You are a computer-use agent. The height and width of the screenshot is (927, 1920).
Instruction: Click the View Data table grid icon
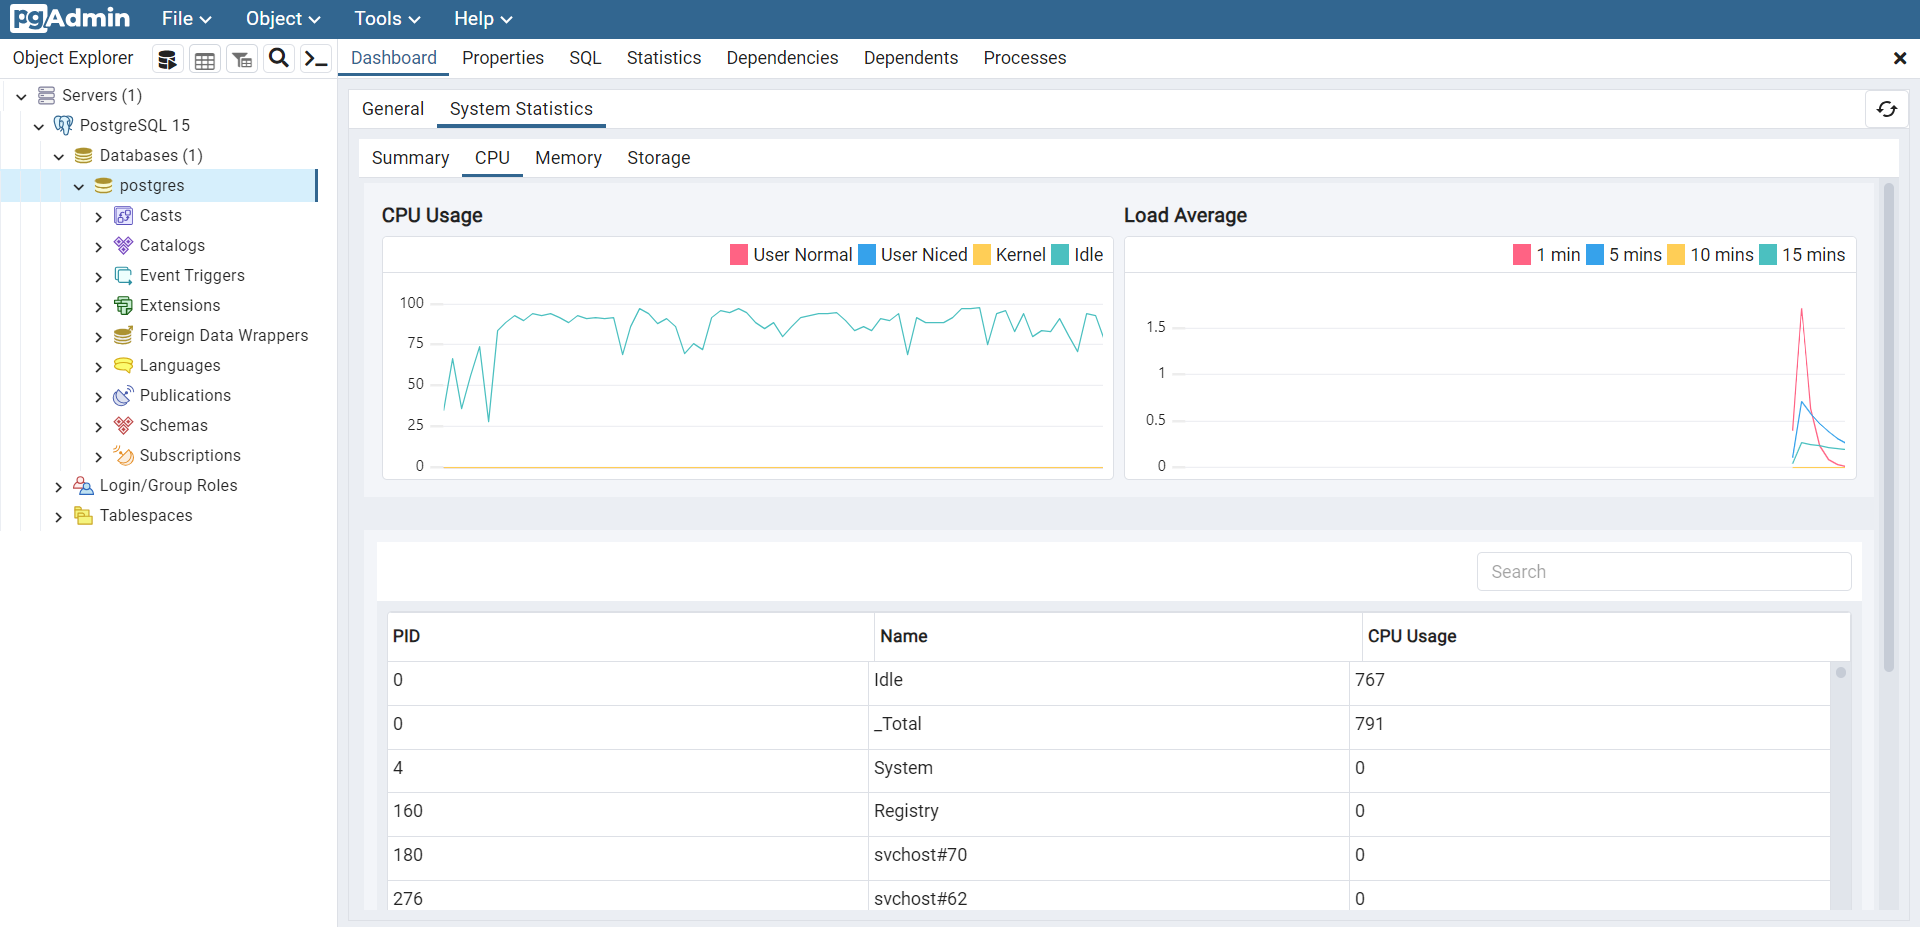pos(205,60)
